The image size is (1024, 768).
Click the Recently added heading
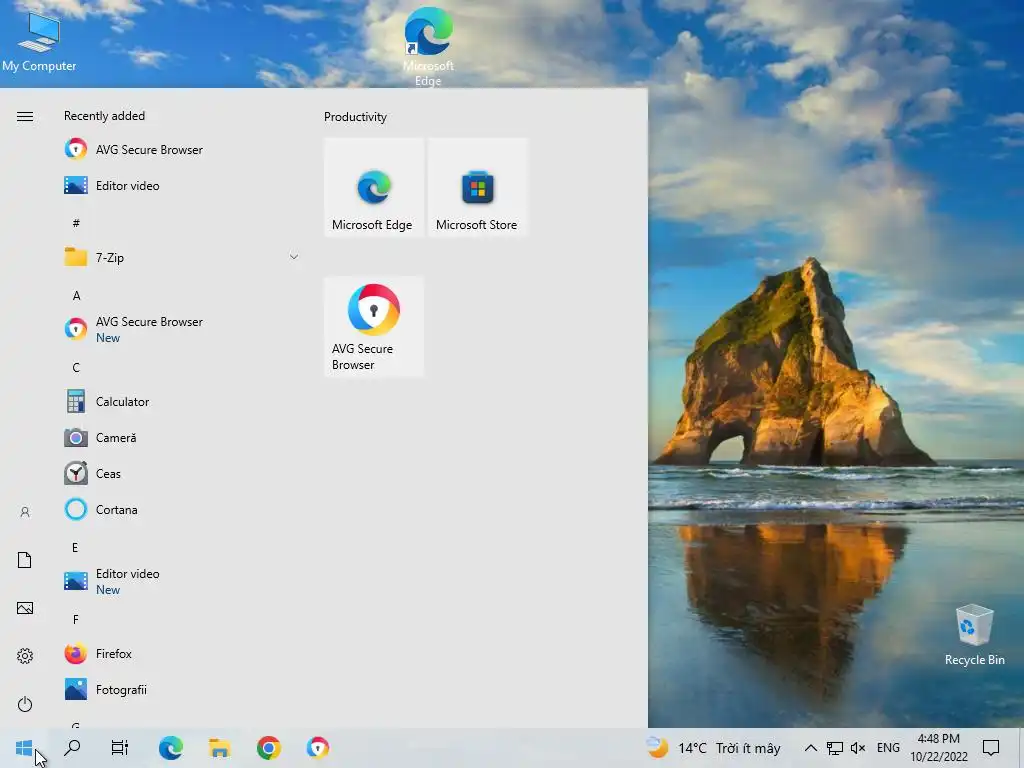point(104,116)
